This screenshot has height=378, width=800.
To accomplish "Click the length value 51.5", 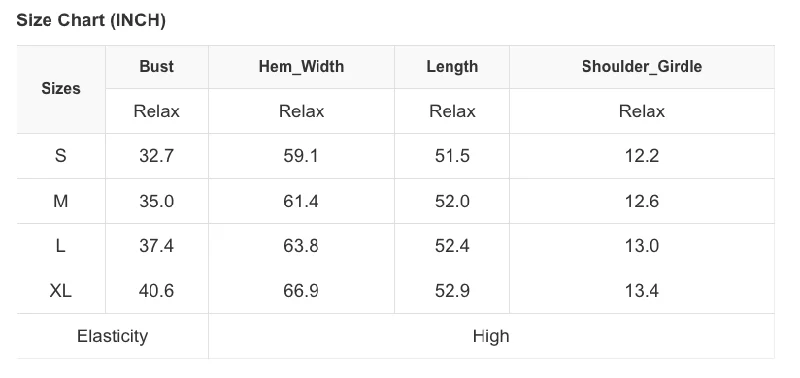I will pyautogui.click(x=452, y=156).
